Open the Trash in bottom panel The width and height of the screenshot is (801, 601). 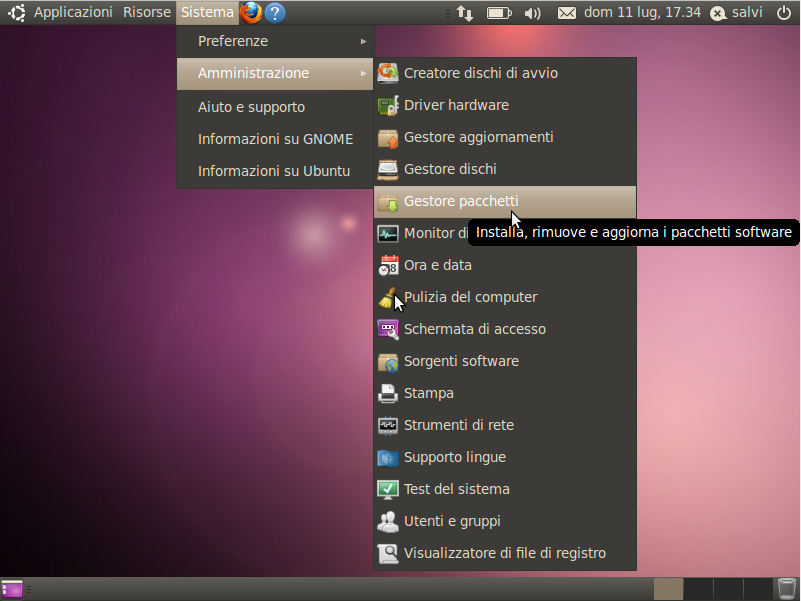click(x=787, y=589)
